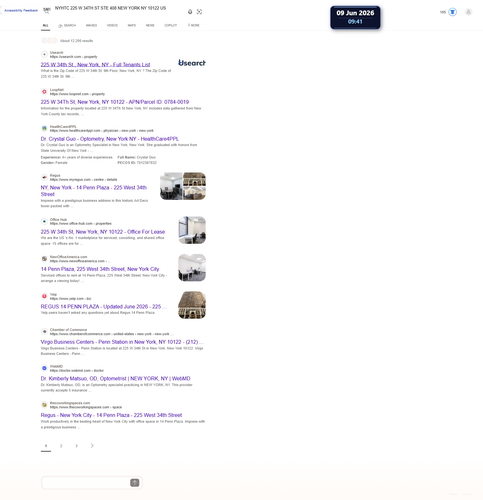This screenshot has width=483, height=500.
Task: Click the Regus myregus image collage thumbnail
Action: (183, 186)
